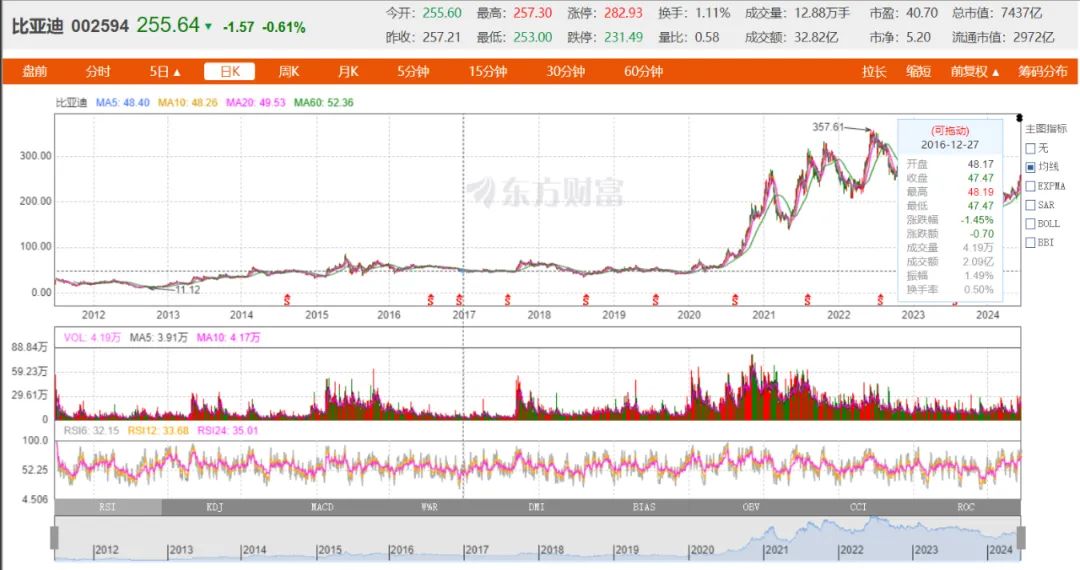Open the 15分钟 chart tab
Image resolution: width=1080 pixels, height=570 pixels.
(488, 72)
